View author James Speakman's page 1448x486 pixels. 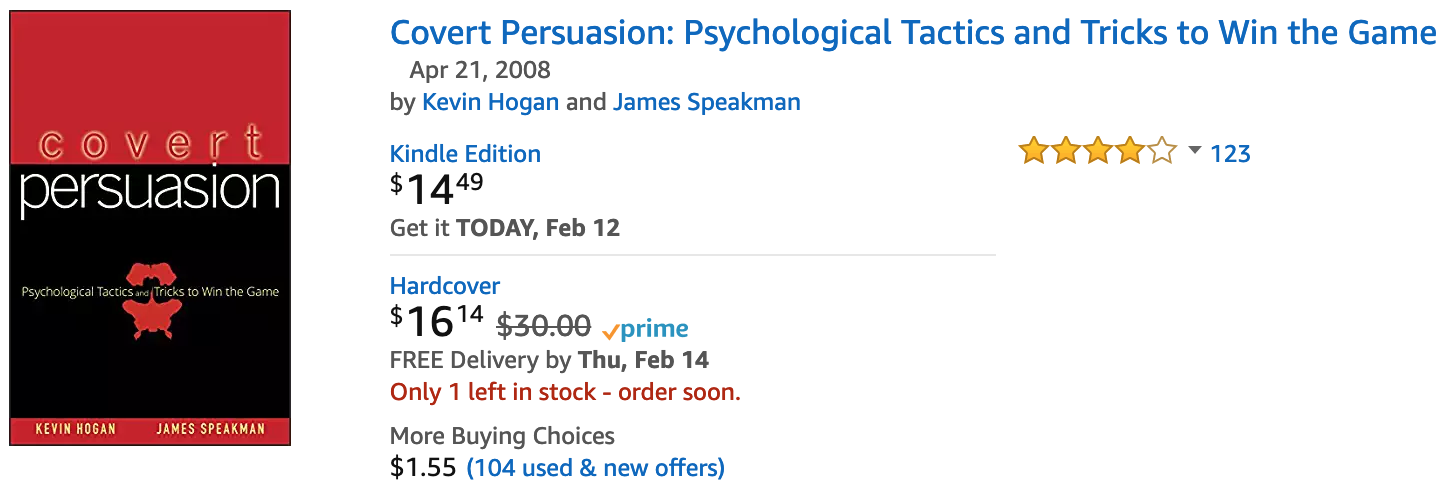point(706,102)
